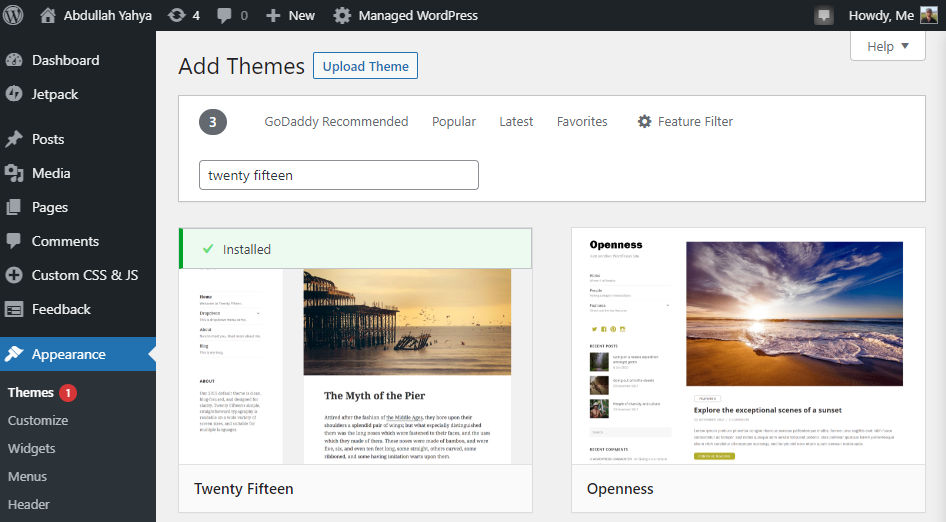This screenshot has width=946, height=522.
Task: Click the updates icon showing 4
Action: 177,15
